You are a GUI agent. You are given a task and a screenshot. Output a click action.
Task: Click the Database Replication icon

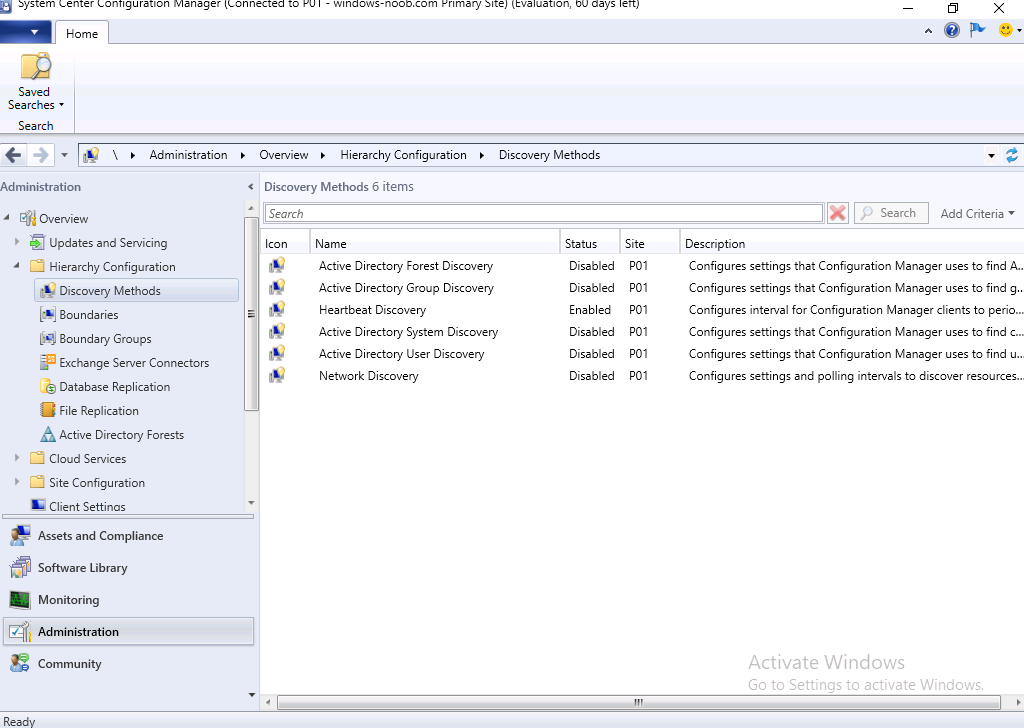pos(48,387)
